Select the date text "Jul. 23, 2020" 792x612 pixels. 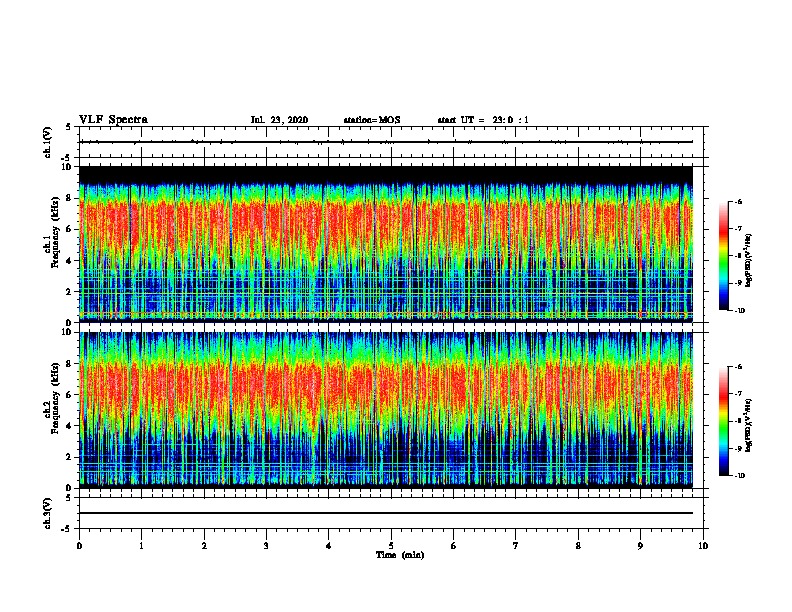click(x=279, y=120)
